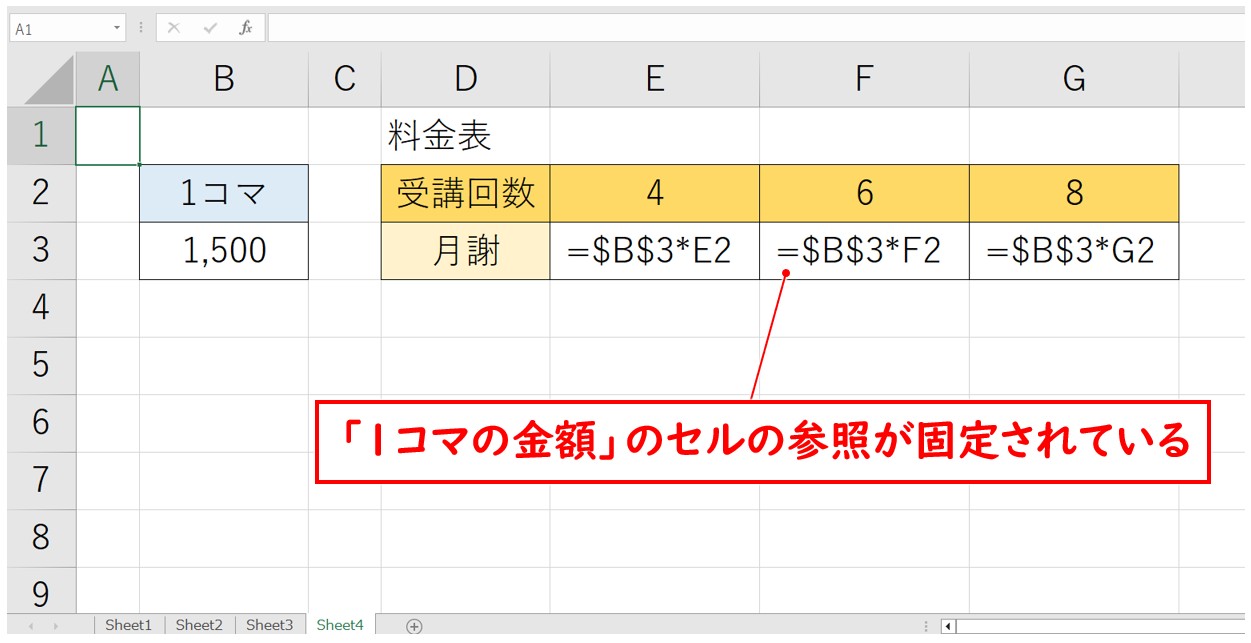Switch to Sheet3 tab

270,625
